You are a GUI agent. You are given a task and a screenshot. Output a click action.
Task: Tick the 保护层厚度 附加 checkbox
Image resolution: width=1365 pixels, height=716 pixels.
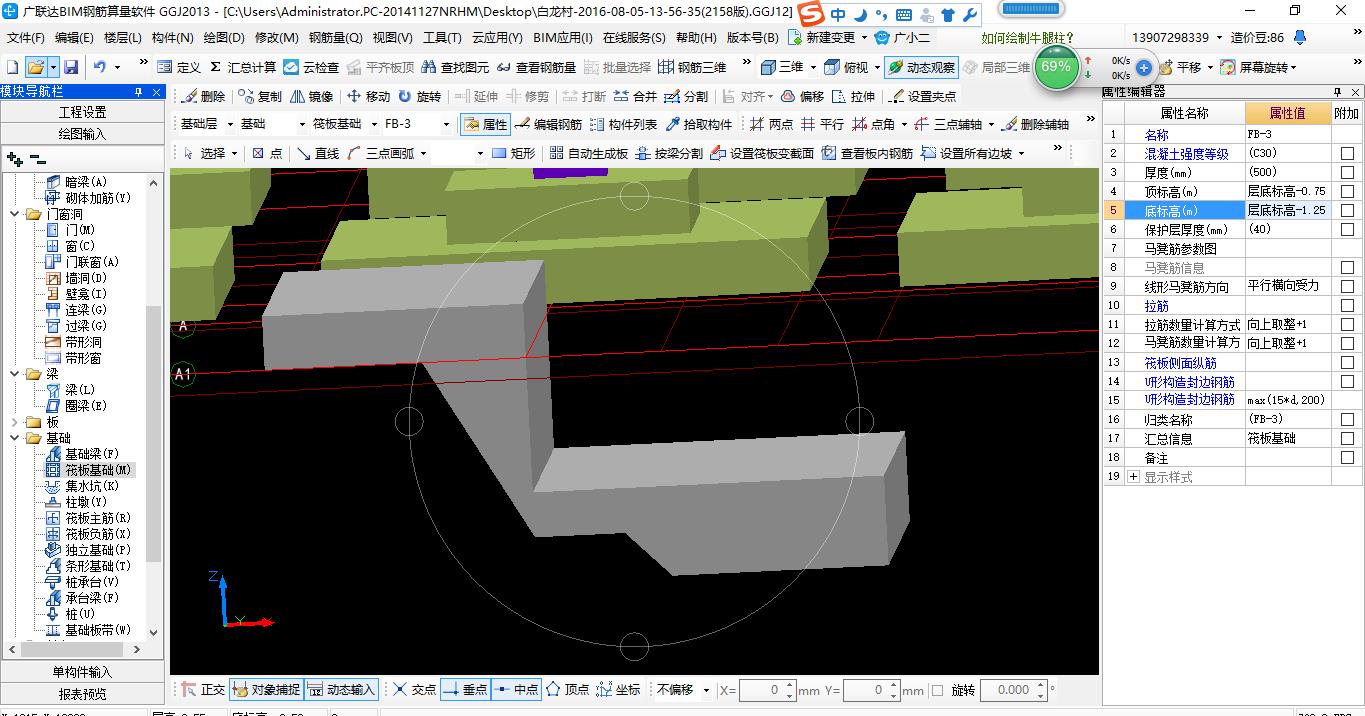click(x=1347, y=230)
